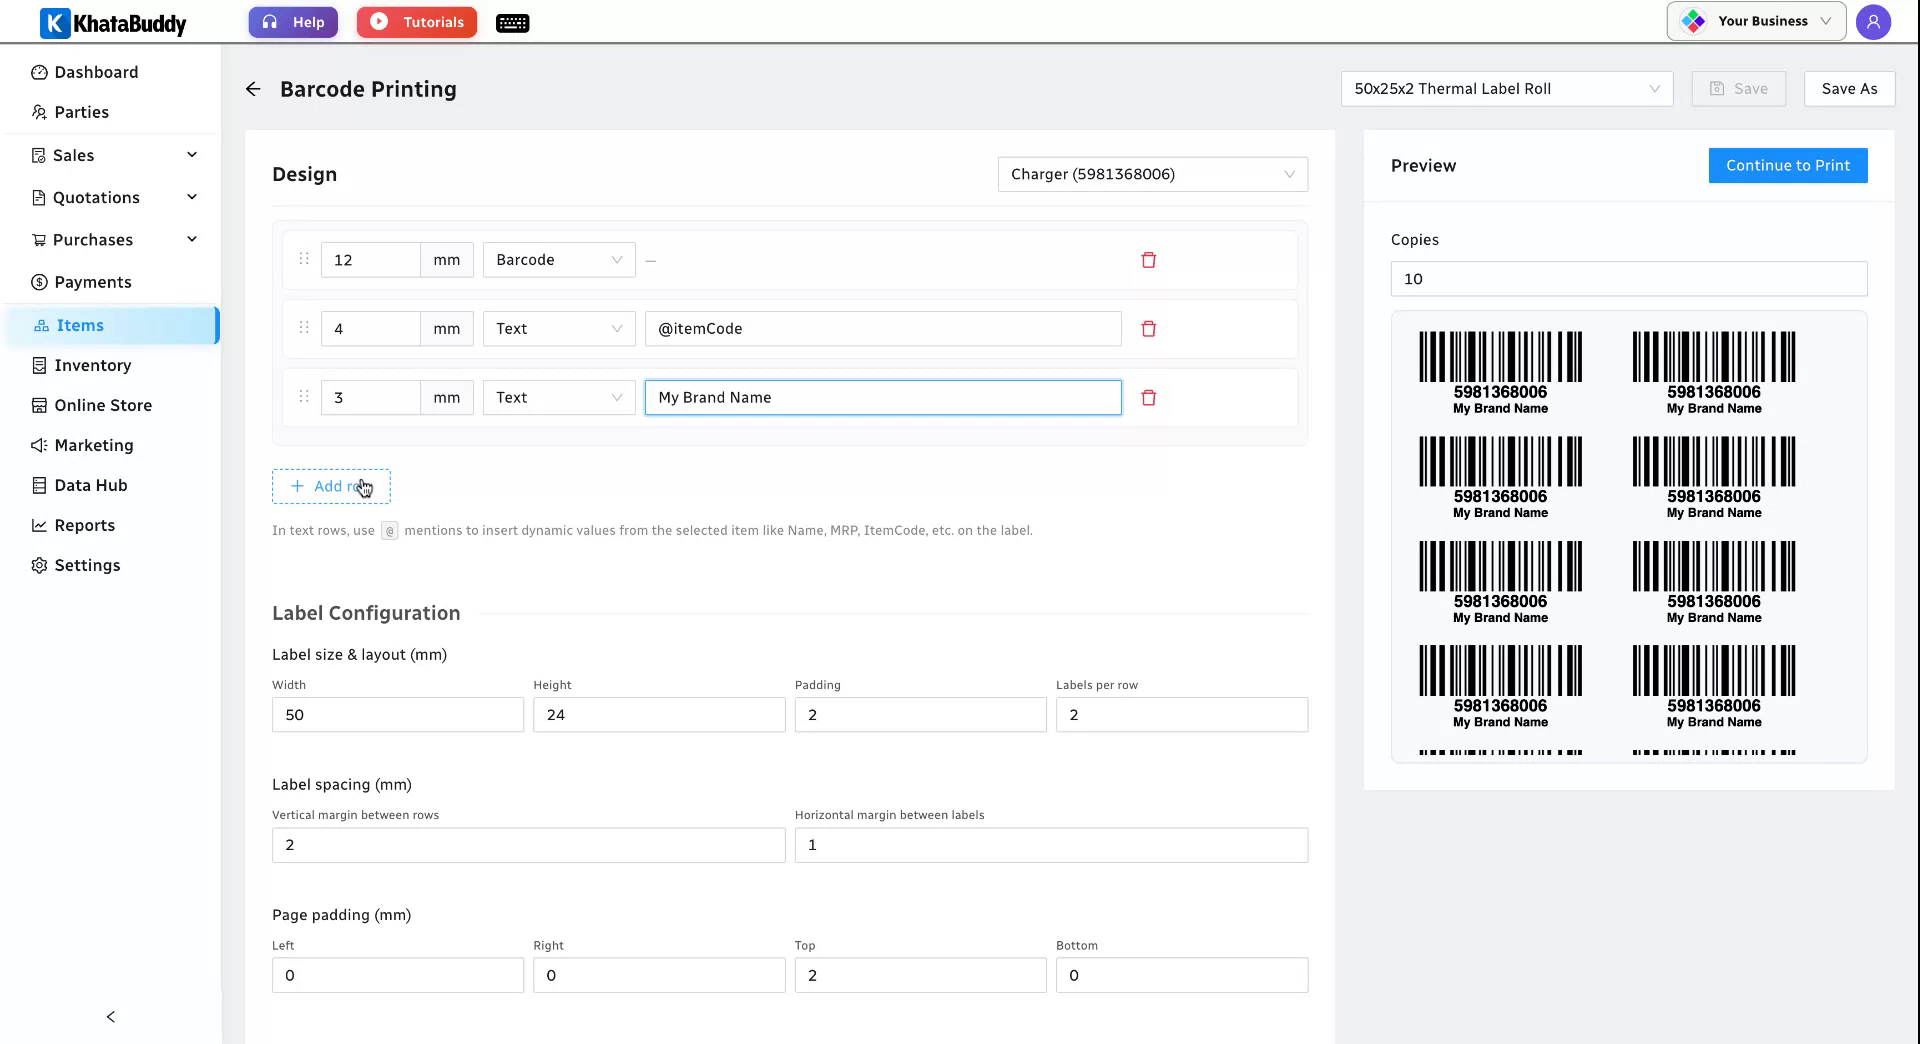
Task: Click the page padding Left field
Action: tap(398, 976)
